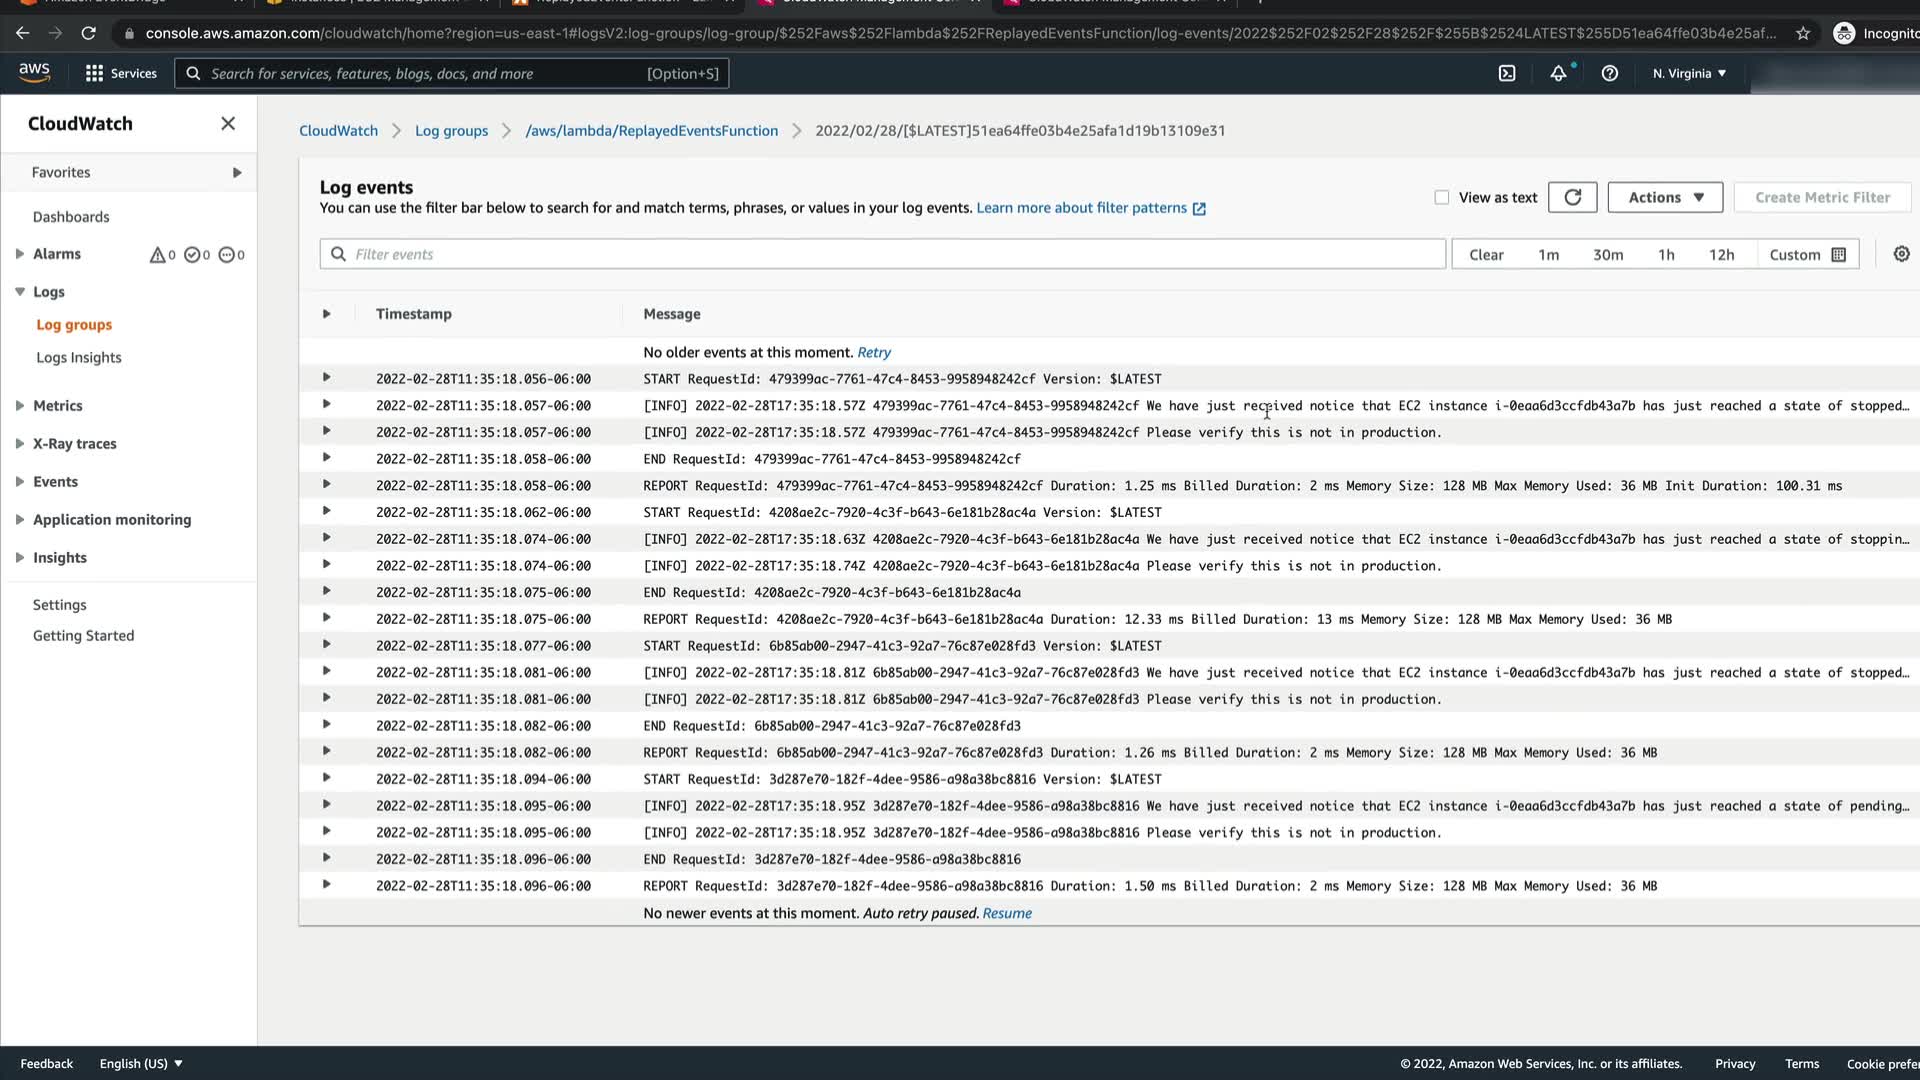Close the CloudWatch navigation panel
This screenshot has width=1920, height=1080.
(x=228, y=123)
